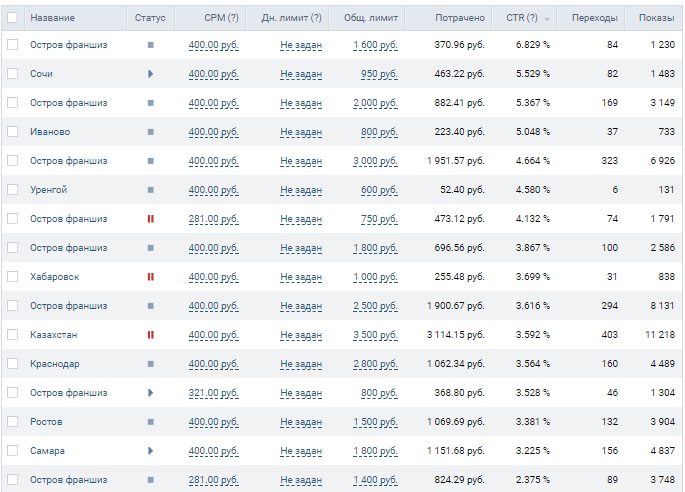Click the 403 clicks value in the Казахстан row
Image resolution: width=685 pixels, height=492 pixels.
point(609,335)
